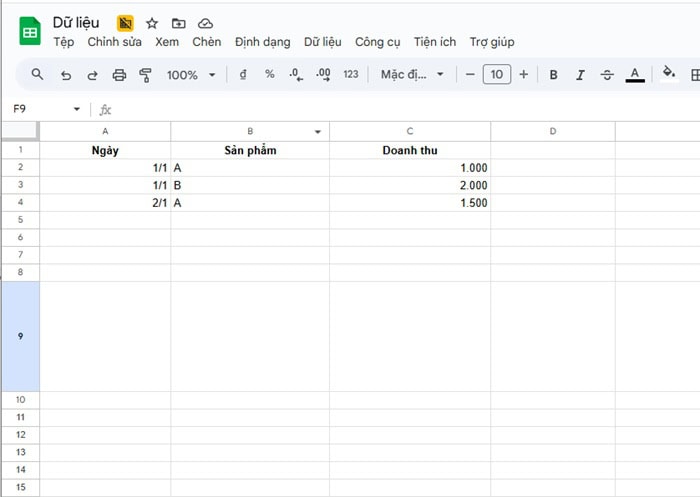
Task: Undo the last action
Action: pyautogui.click(x=66, y=75)
